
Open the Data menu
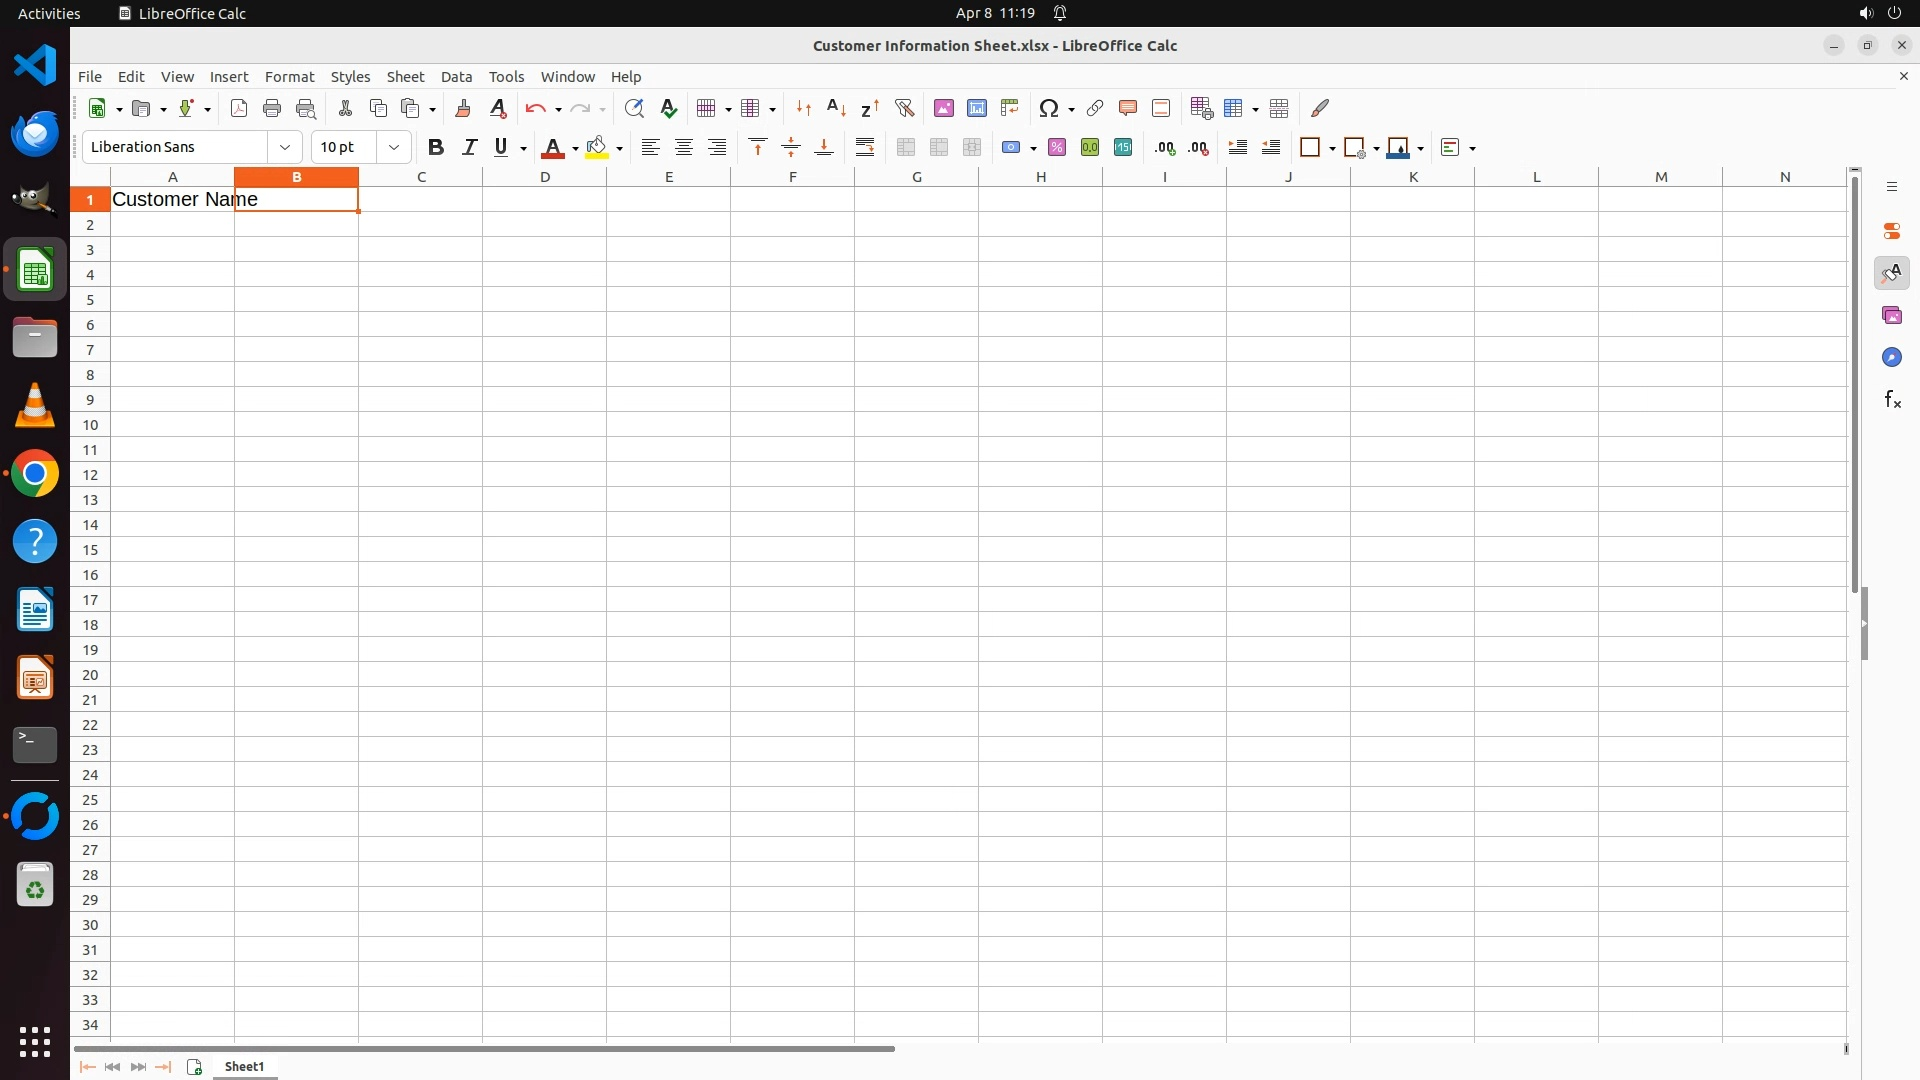[456, 76]
